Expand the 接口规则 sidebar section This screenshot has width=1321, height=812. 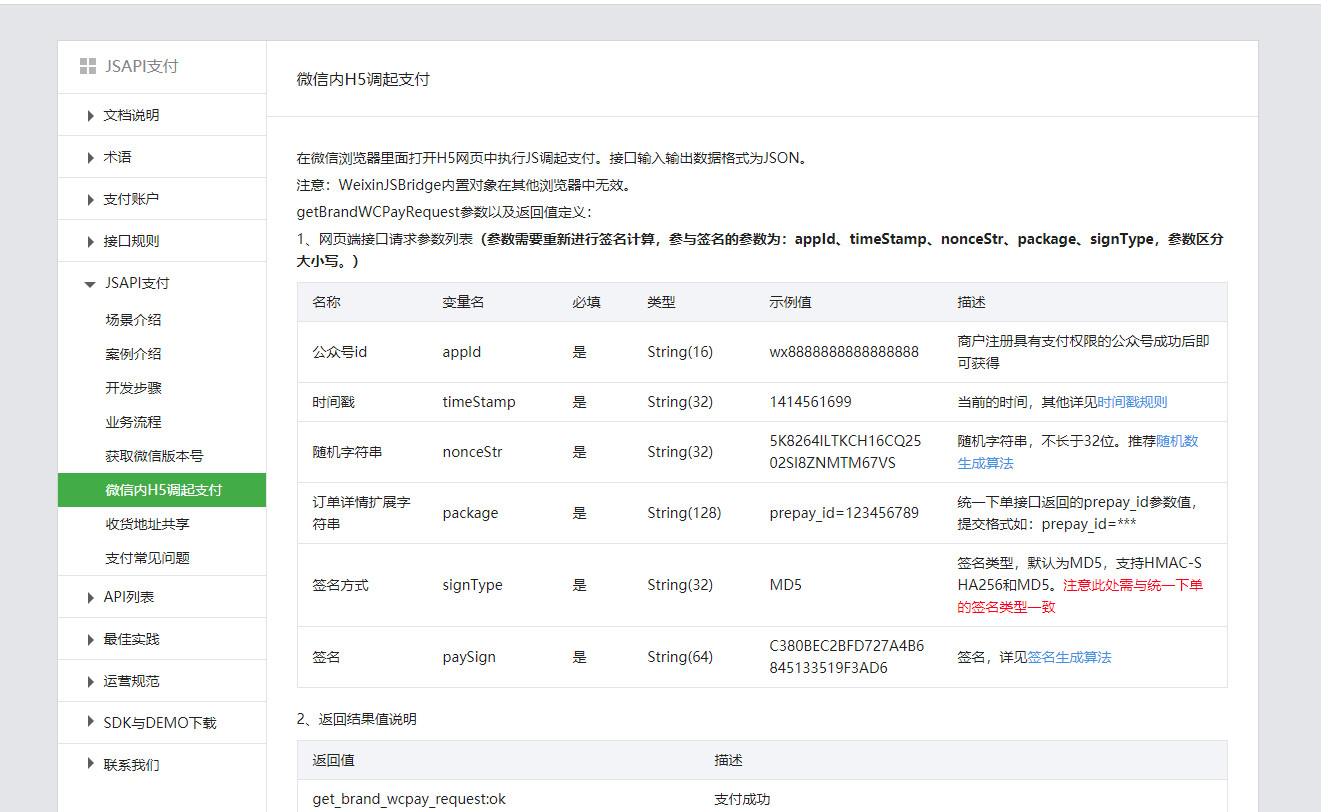pos(131,242)
